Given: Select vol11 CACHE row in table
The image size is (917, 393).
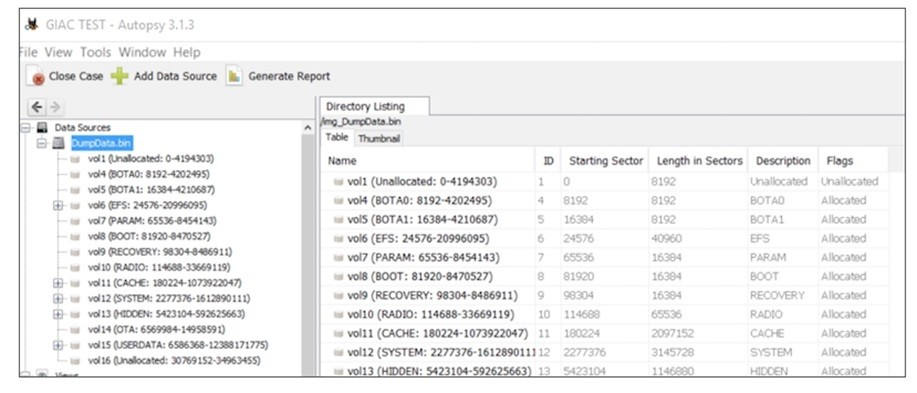Looking at the screenshot, I should (604, 333).
